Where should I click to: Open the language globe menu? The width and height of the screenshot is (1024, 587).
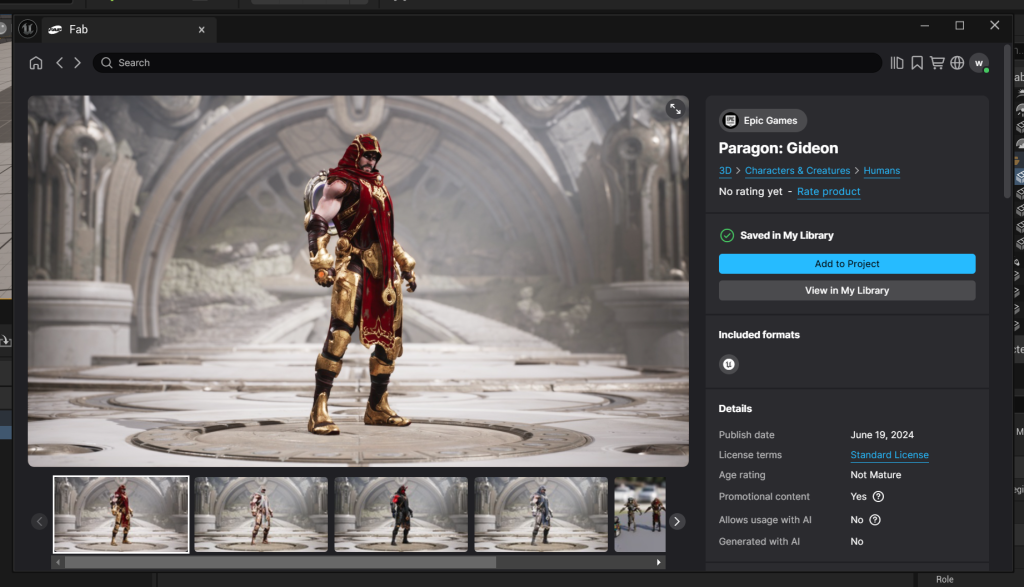(x=957, y=63)
